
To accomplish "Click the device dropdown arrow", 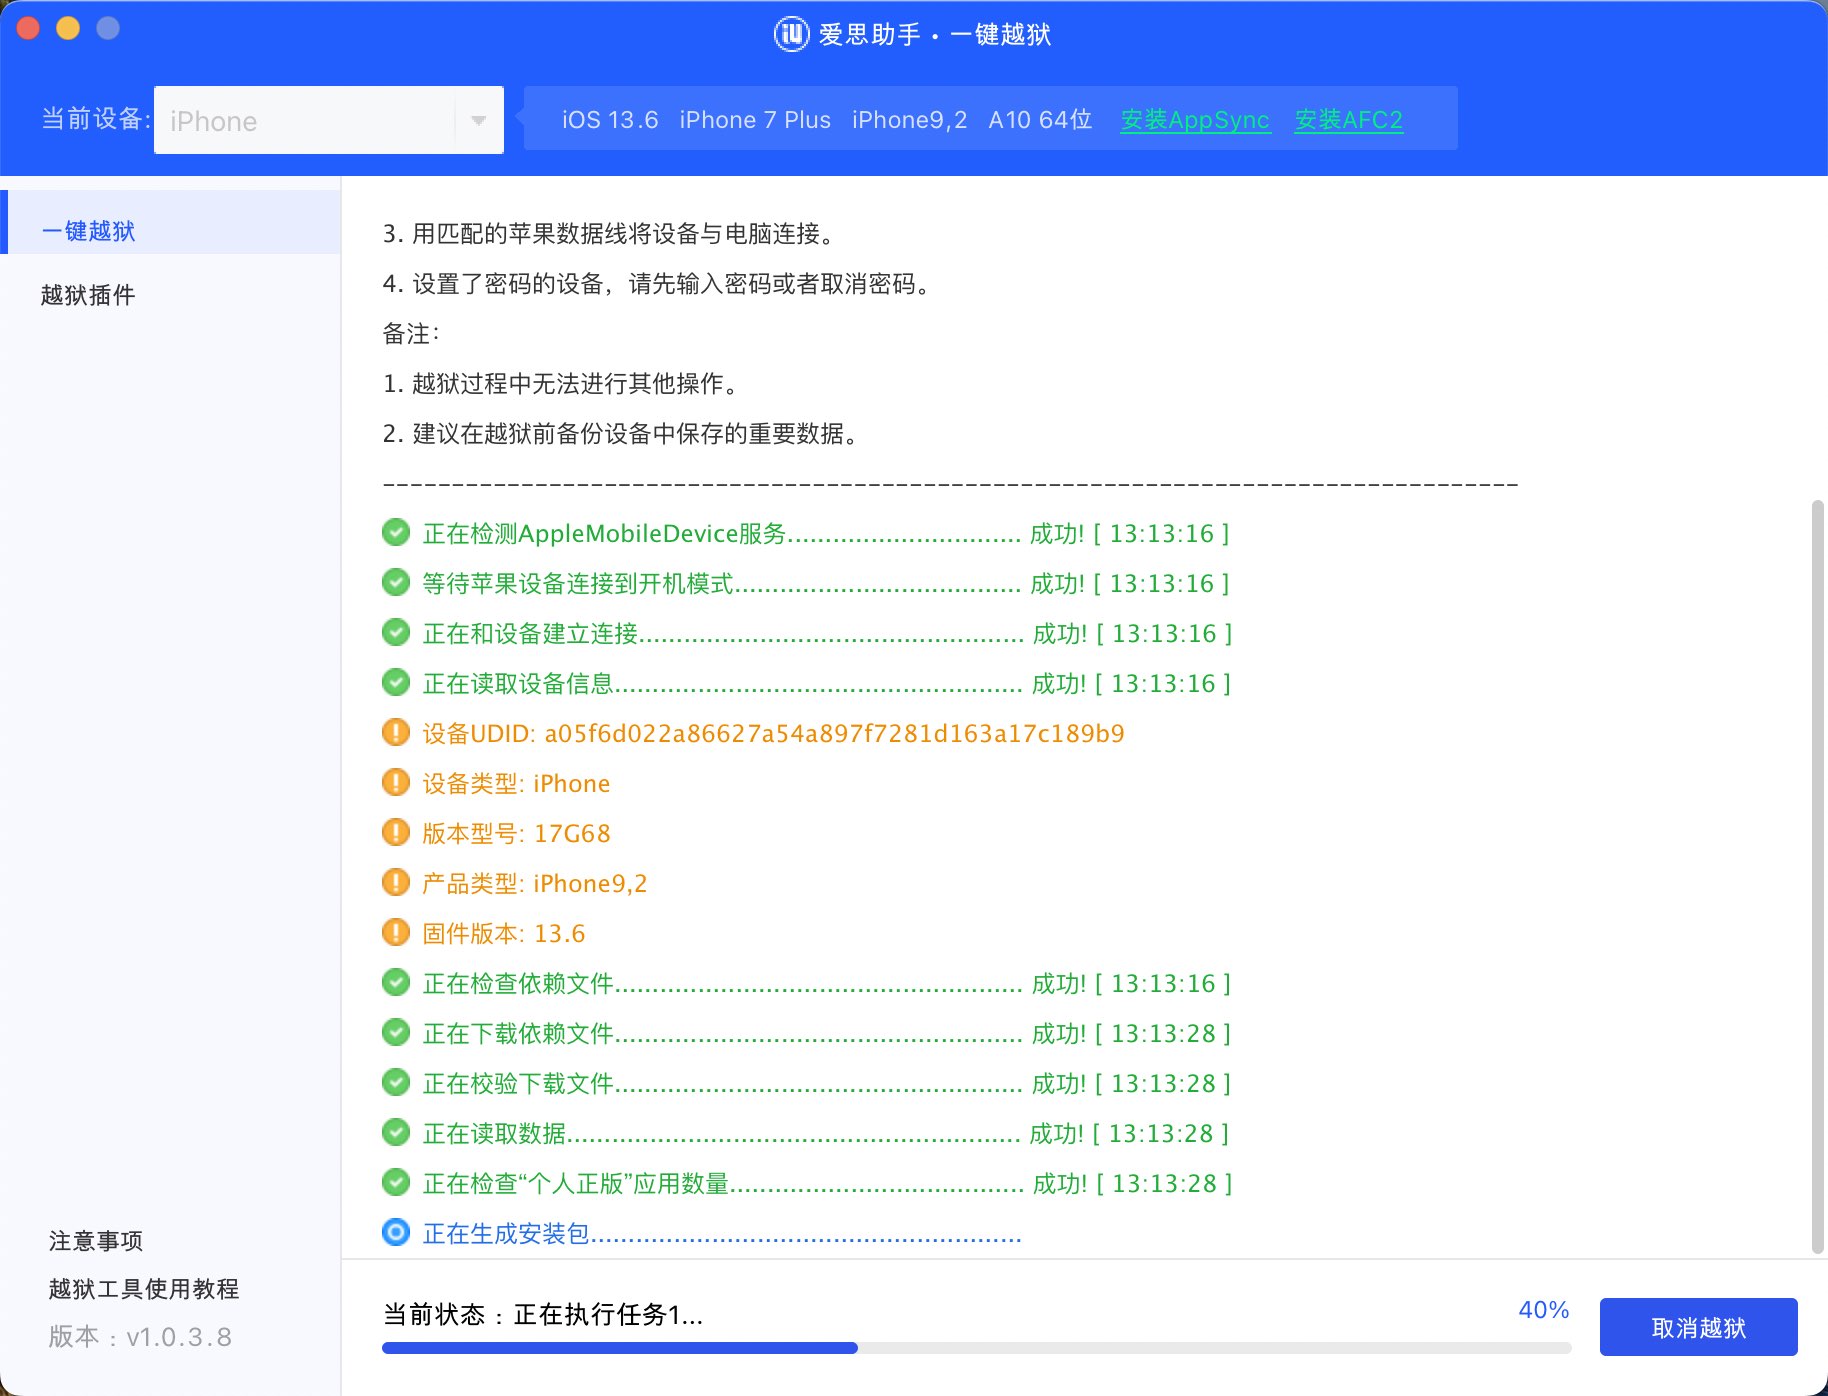I will [x=479, y=120].
